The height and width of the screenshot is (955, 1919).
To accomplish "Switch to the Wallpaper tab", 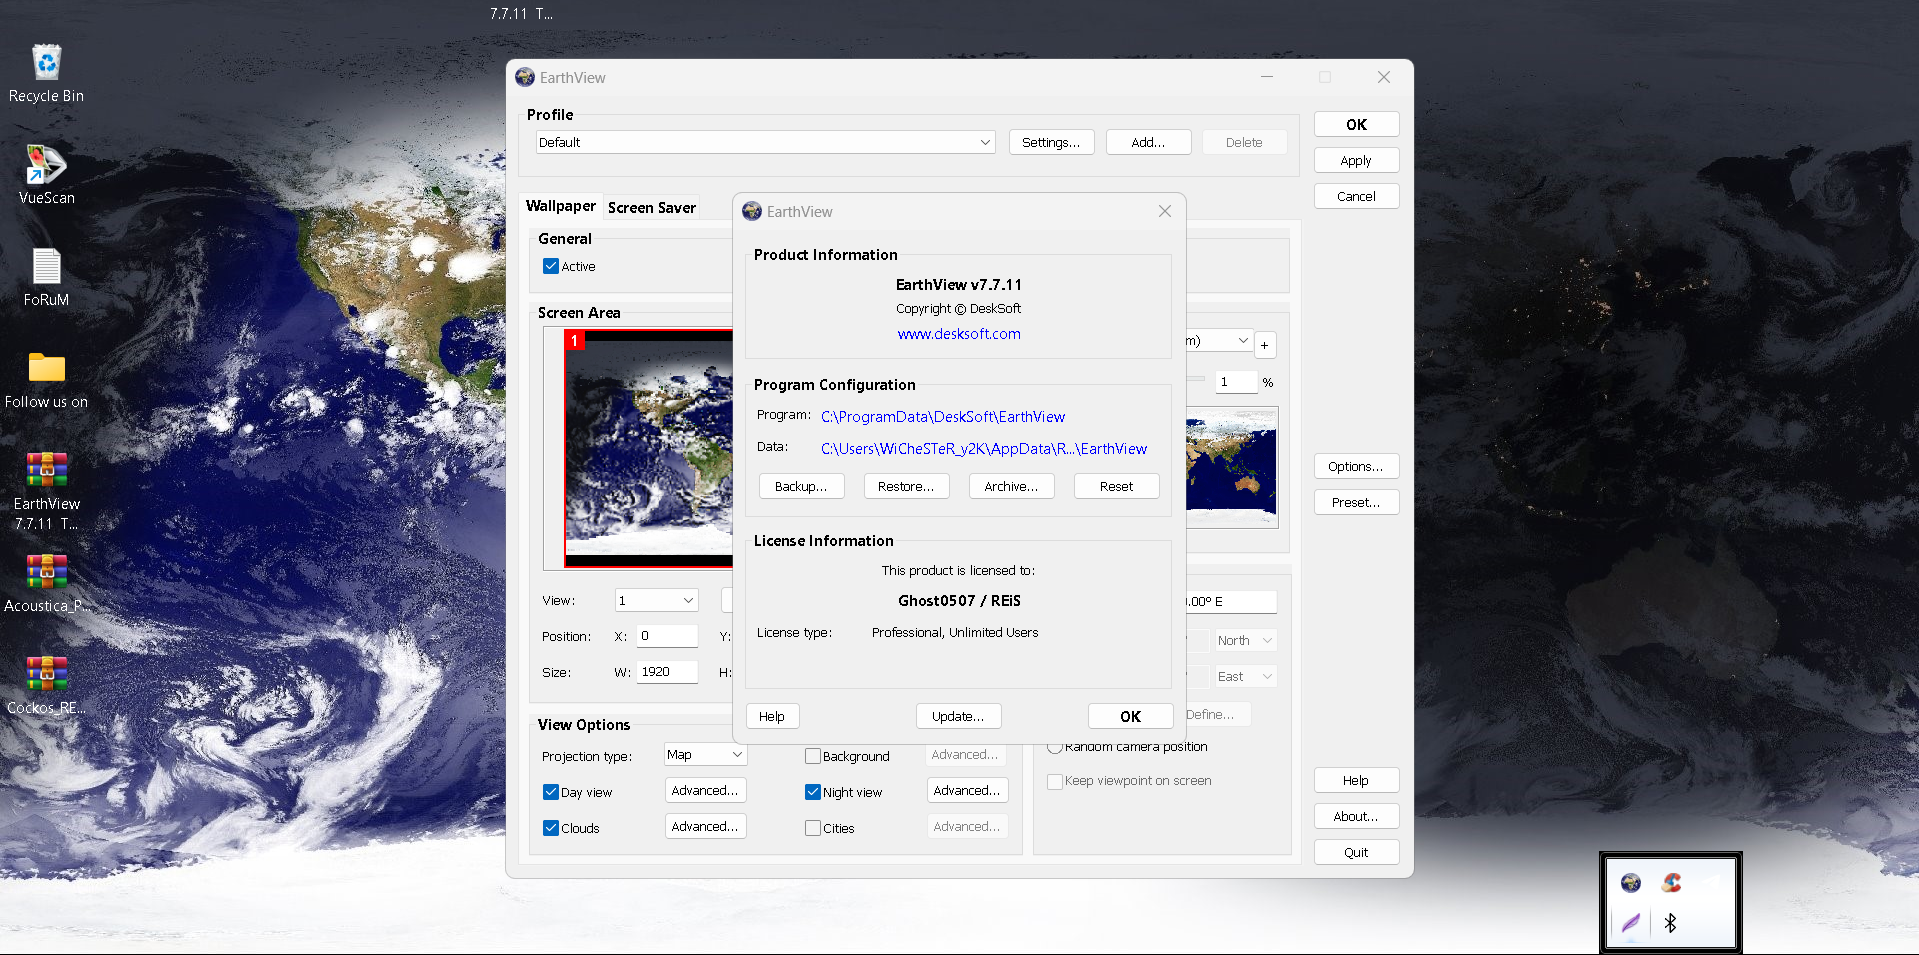I will (x=561, y=206).
